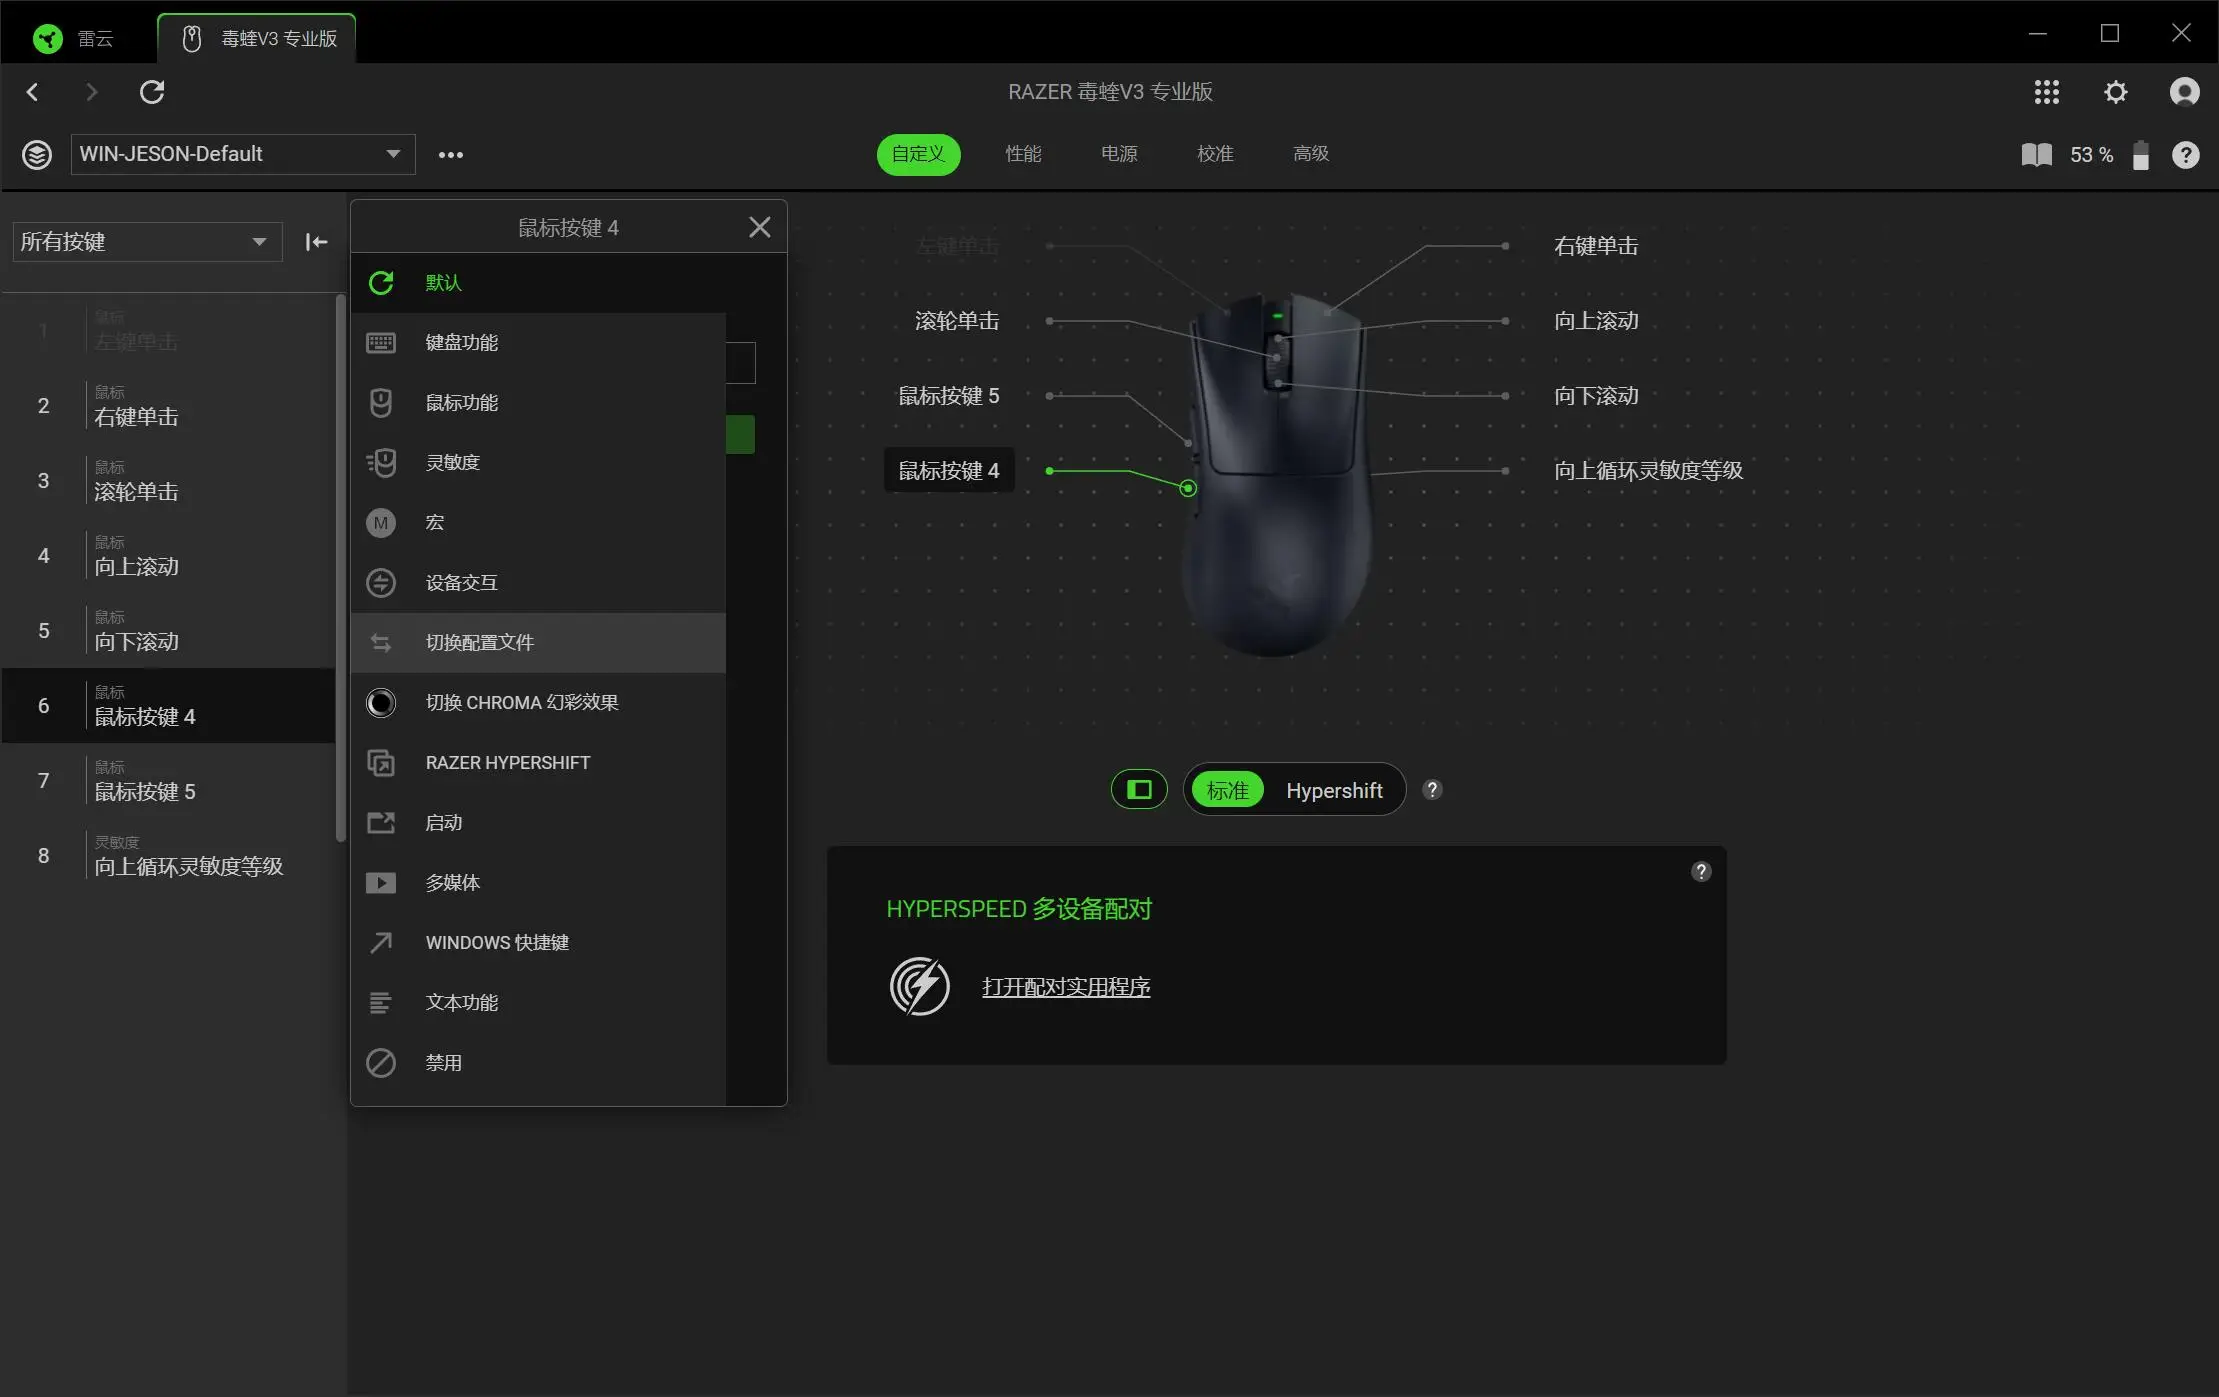Click the refresh icon in navigation bar
Image resolution: width=2219 pixels, height=1397 pixels.
click(x=152, y=92)
